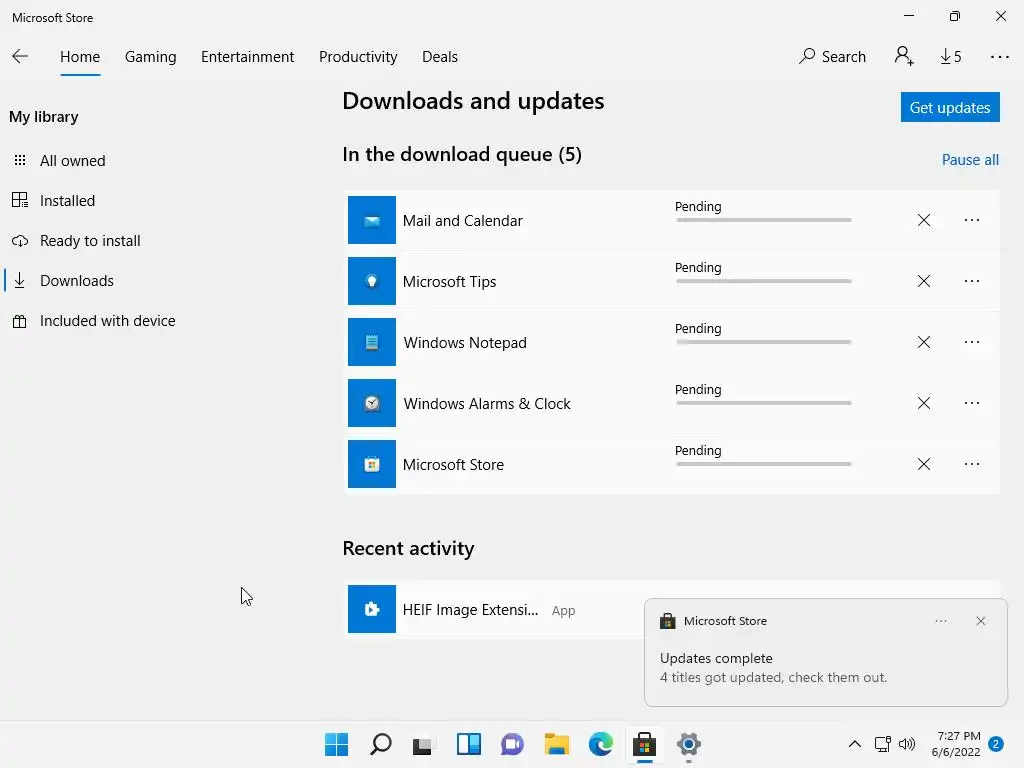
Task: Launch Microsoft Edge from taskbar
Action: coord(601,744)
